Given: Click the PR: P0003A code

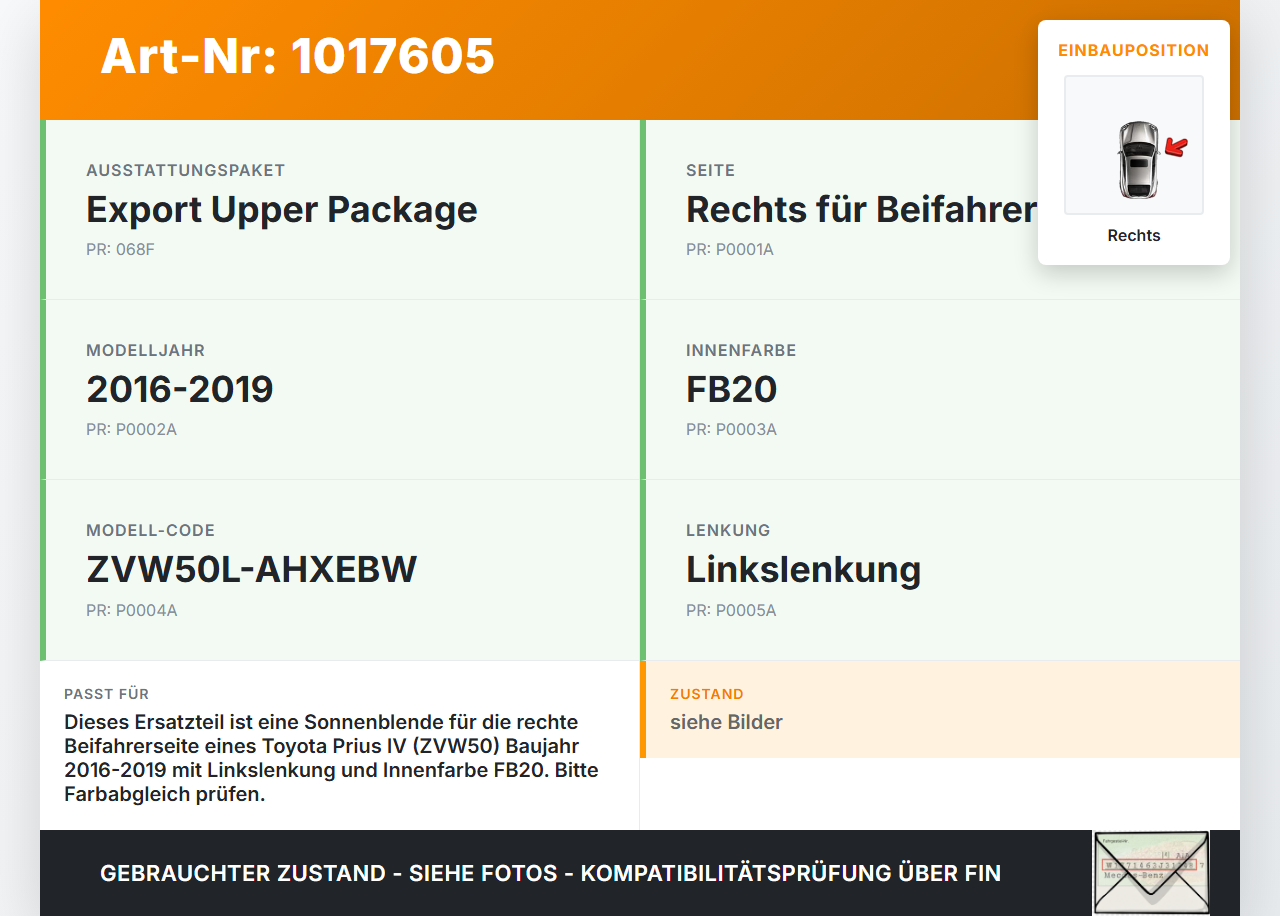Looking at the screenshot, I should [x=731, y=430].
